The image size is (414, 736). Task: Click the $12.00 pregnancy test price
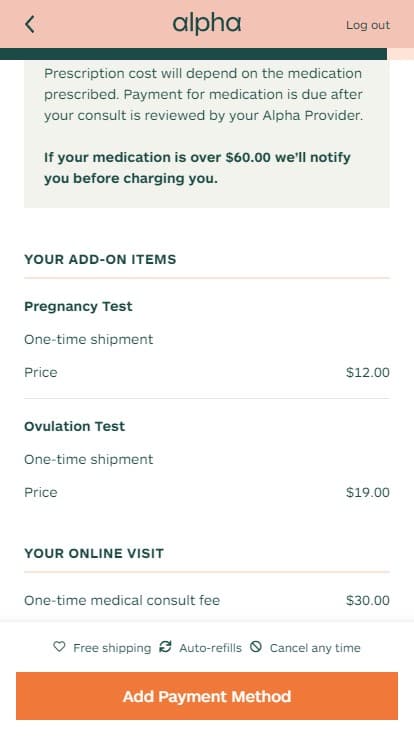click(x=368, y=373)
